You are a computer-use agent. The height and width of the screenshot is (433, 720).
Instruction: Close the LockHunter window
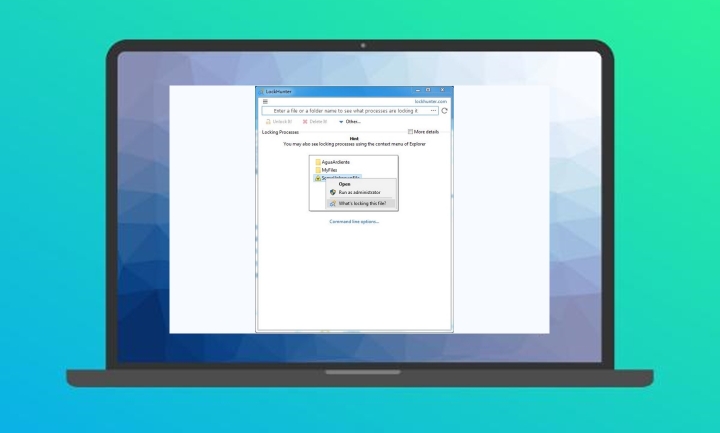click(442, 90)
